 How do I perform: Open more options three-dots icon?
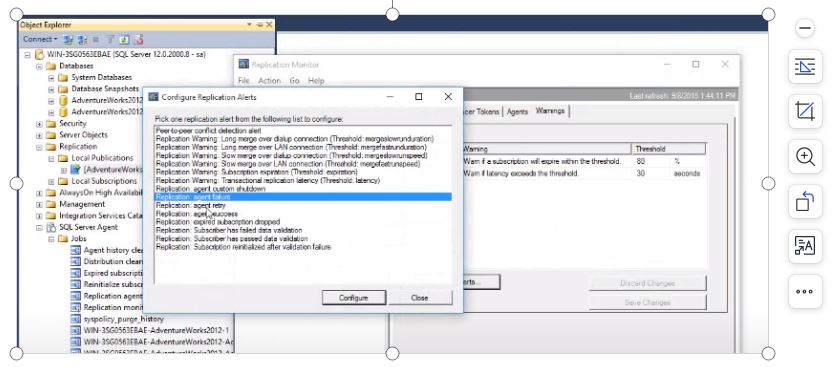[x=805, y=291]
